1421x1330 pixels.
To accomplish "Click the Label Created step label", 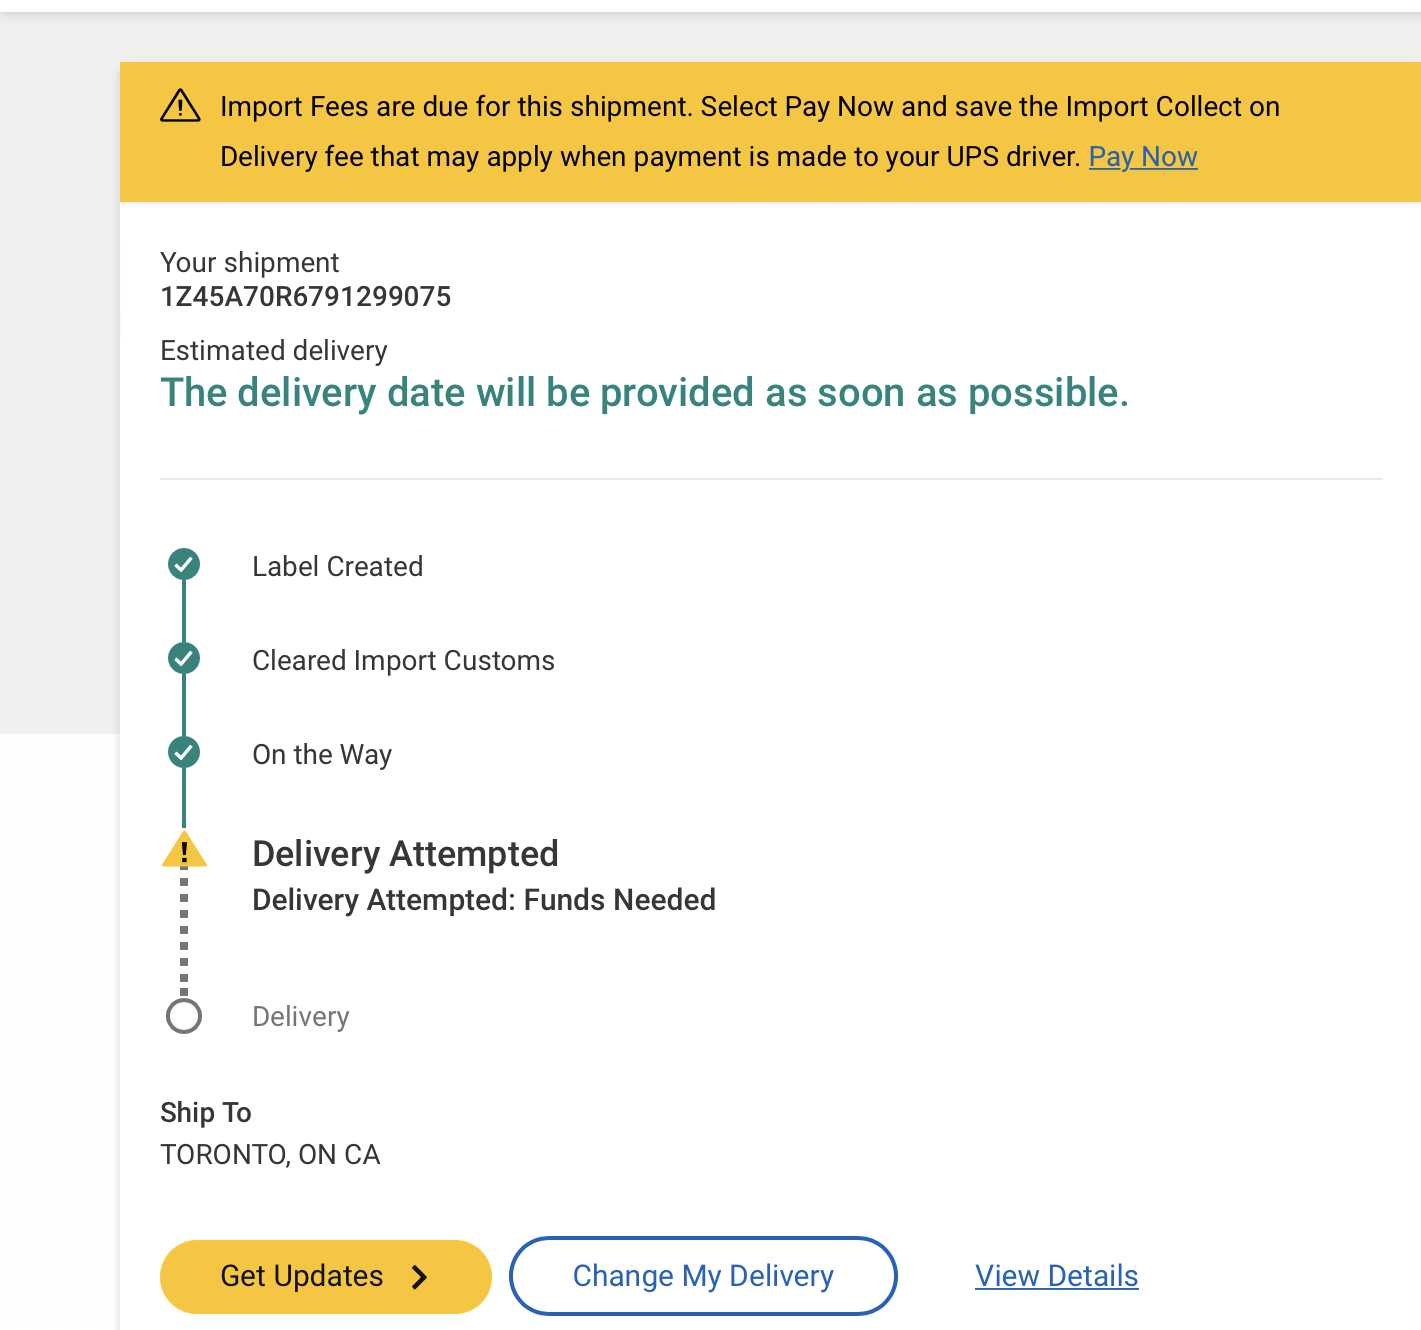I will click(x=338, y=567).
